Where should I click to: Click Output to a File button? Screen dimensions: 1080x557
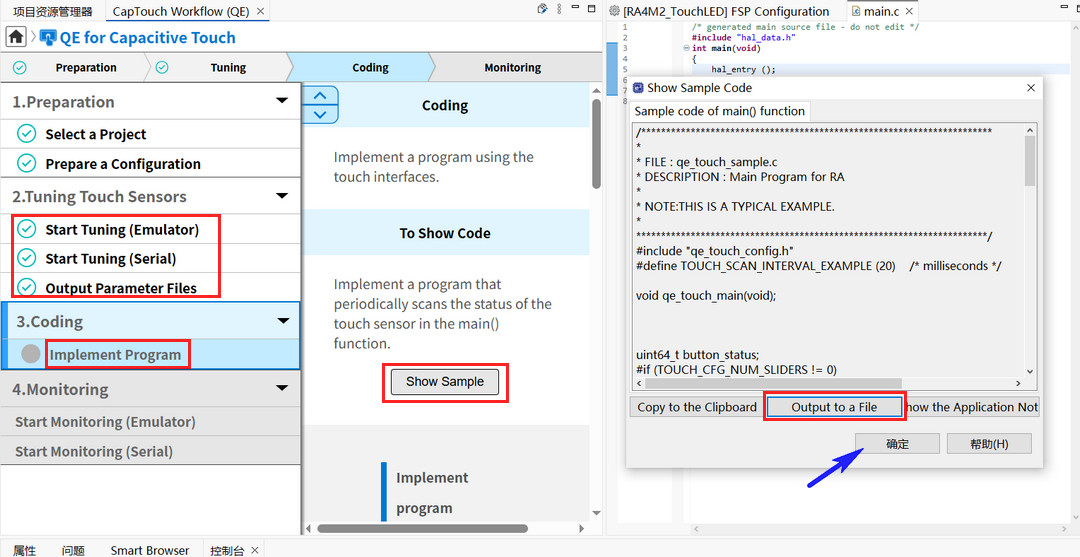pos(833,407)
